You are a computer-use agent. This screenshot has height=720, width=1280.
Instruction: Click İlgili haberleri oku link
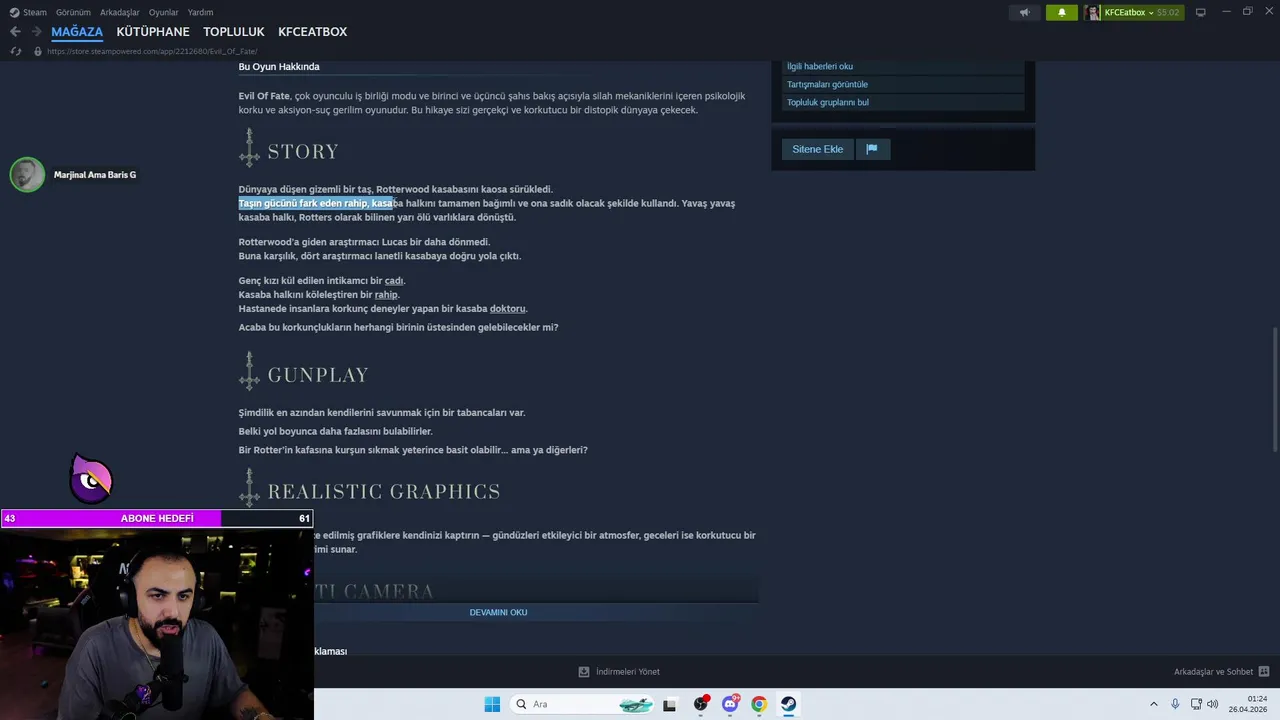coord(819,66)
